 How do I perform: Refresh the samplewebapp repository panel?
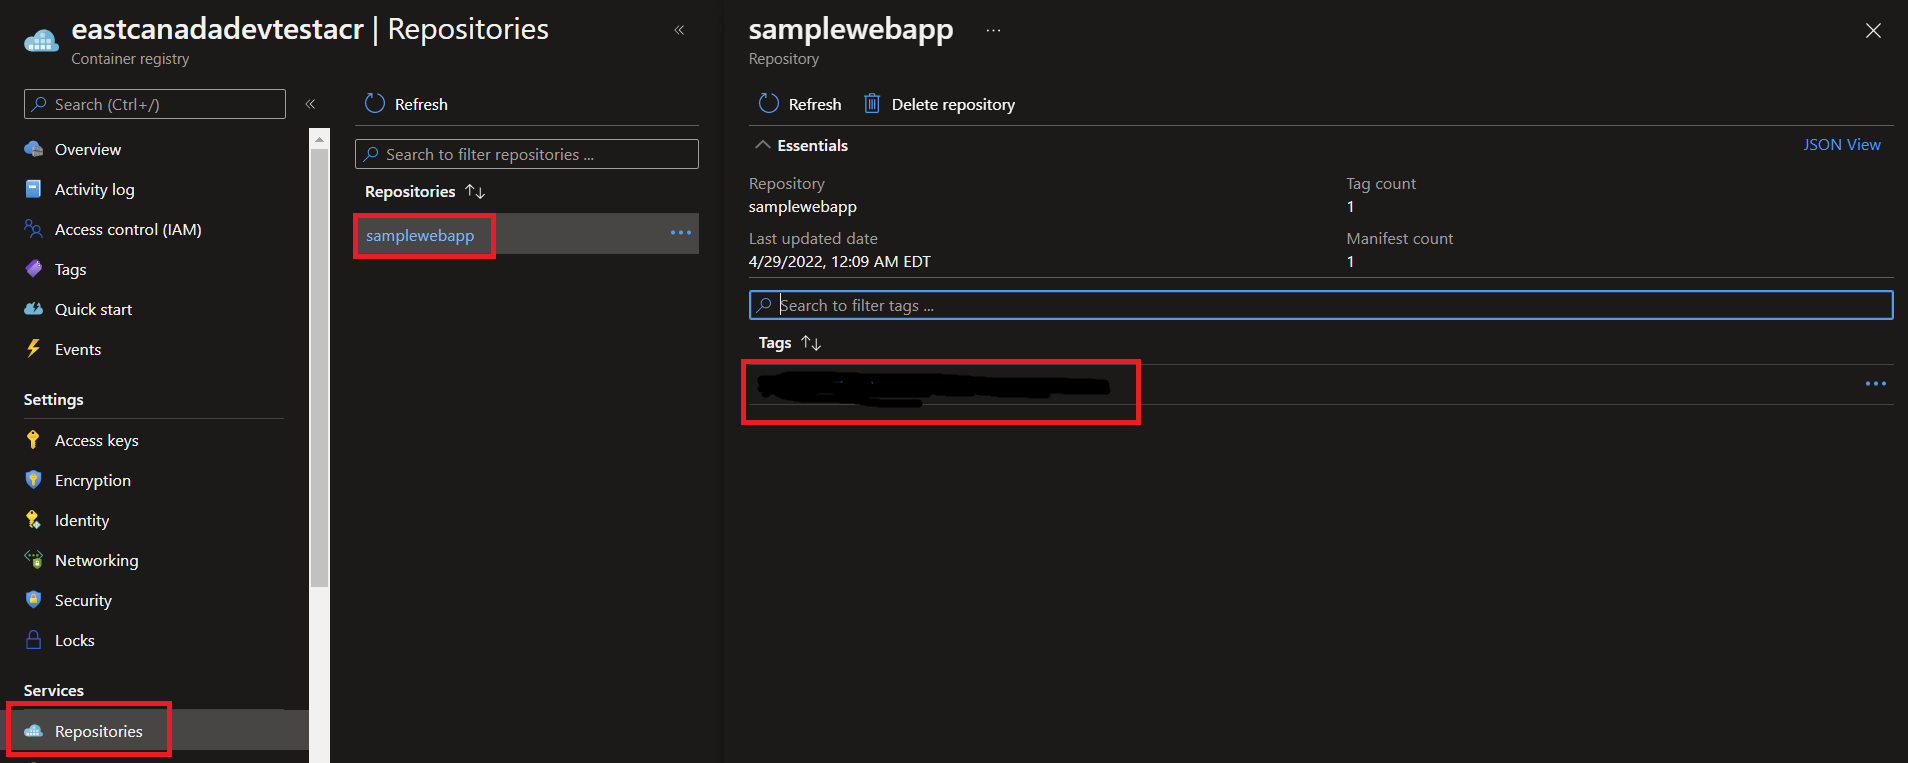click(x=800, y=104)
